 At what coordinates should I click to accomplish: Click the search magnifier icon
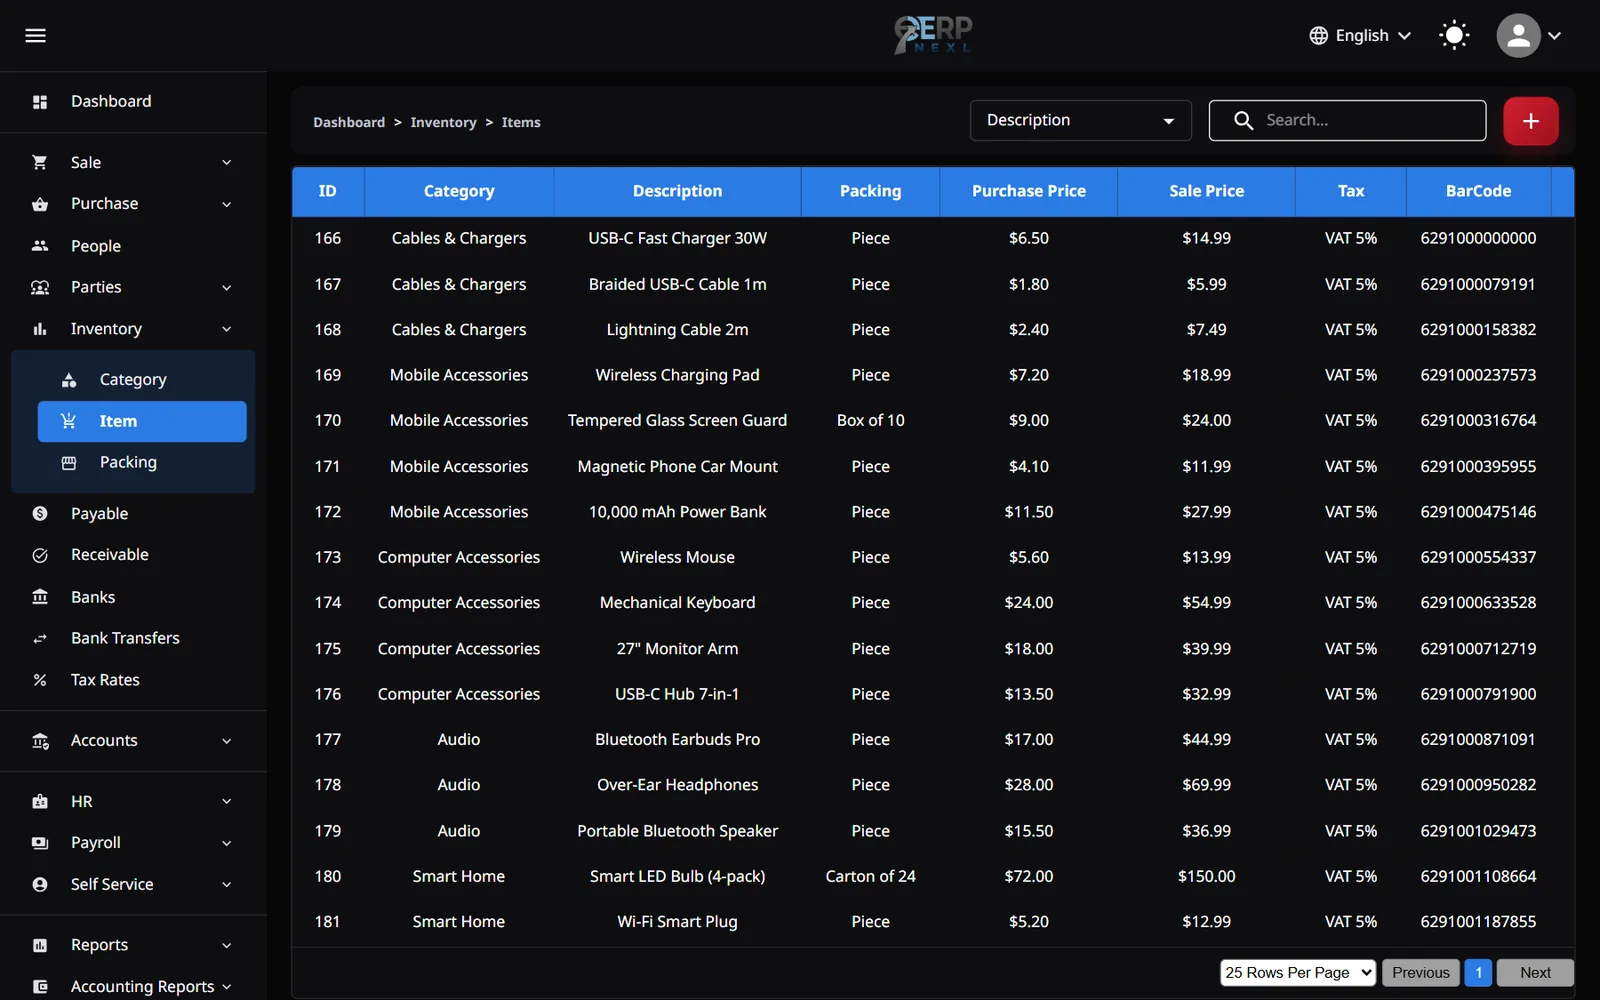(x=1243, y=121)
